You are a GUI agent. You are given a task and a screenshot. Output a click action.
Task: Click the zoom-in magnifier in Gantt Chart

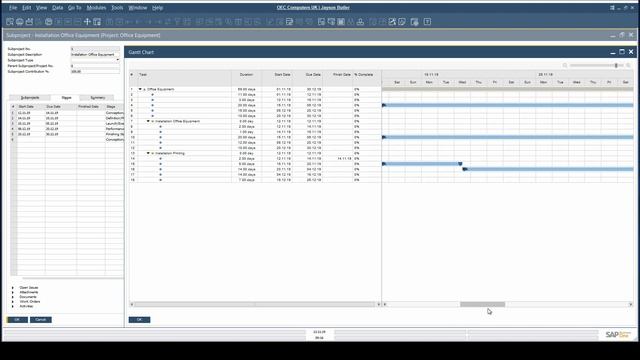click(x=628, y=65)
